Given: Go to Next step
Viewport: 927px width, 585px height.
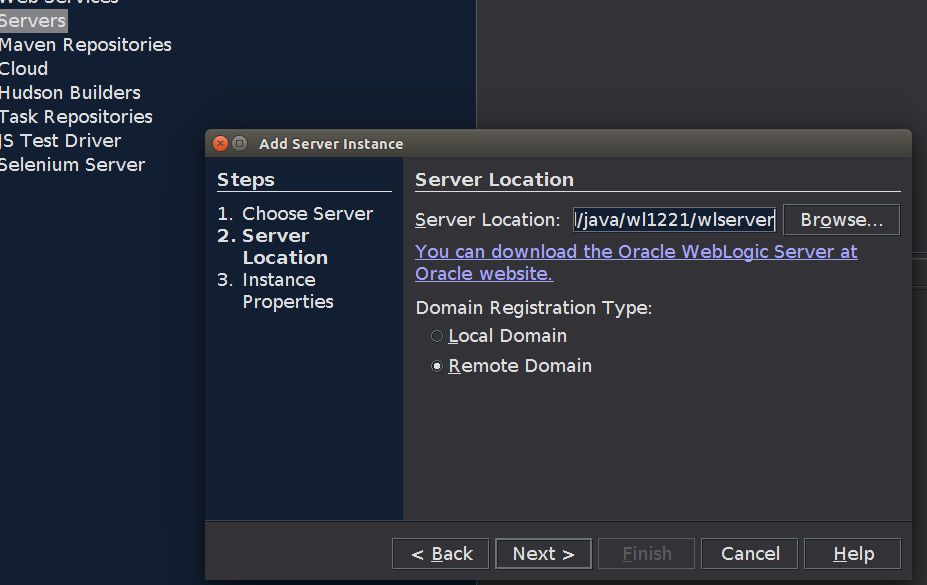Looking at the screenshot, I should tap(543, 554).
